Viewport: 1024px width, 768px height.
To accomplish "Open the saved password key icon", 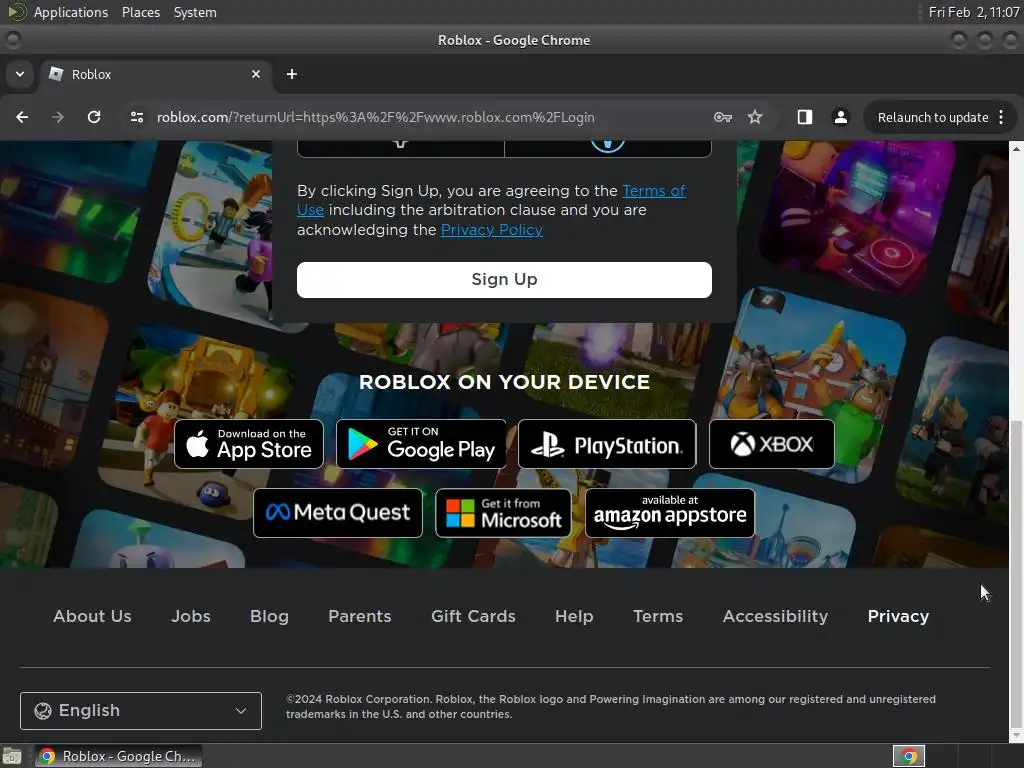I will tap(722, 117).
